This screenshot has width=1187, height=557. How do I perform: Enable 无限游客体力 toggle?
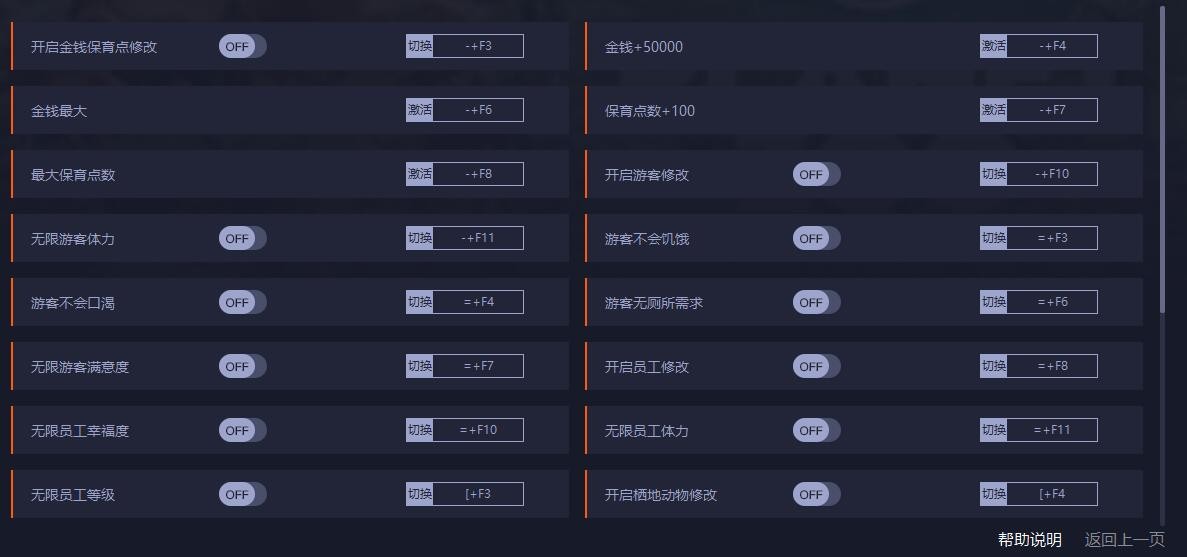(242, 238)
